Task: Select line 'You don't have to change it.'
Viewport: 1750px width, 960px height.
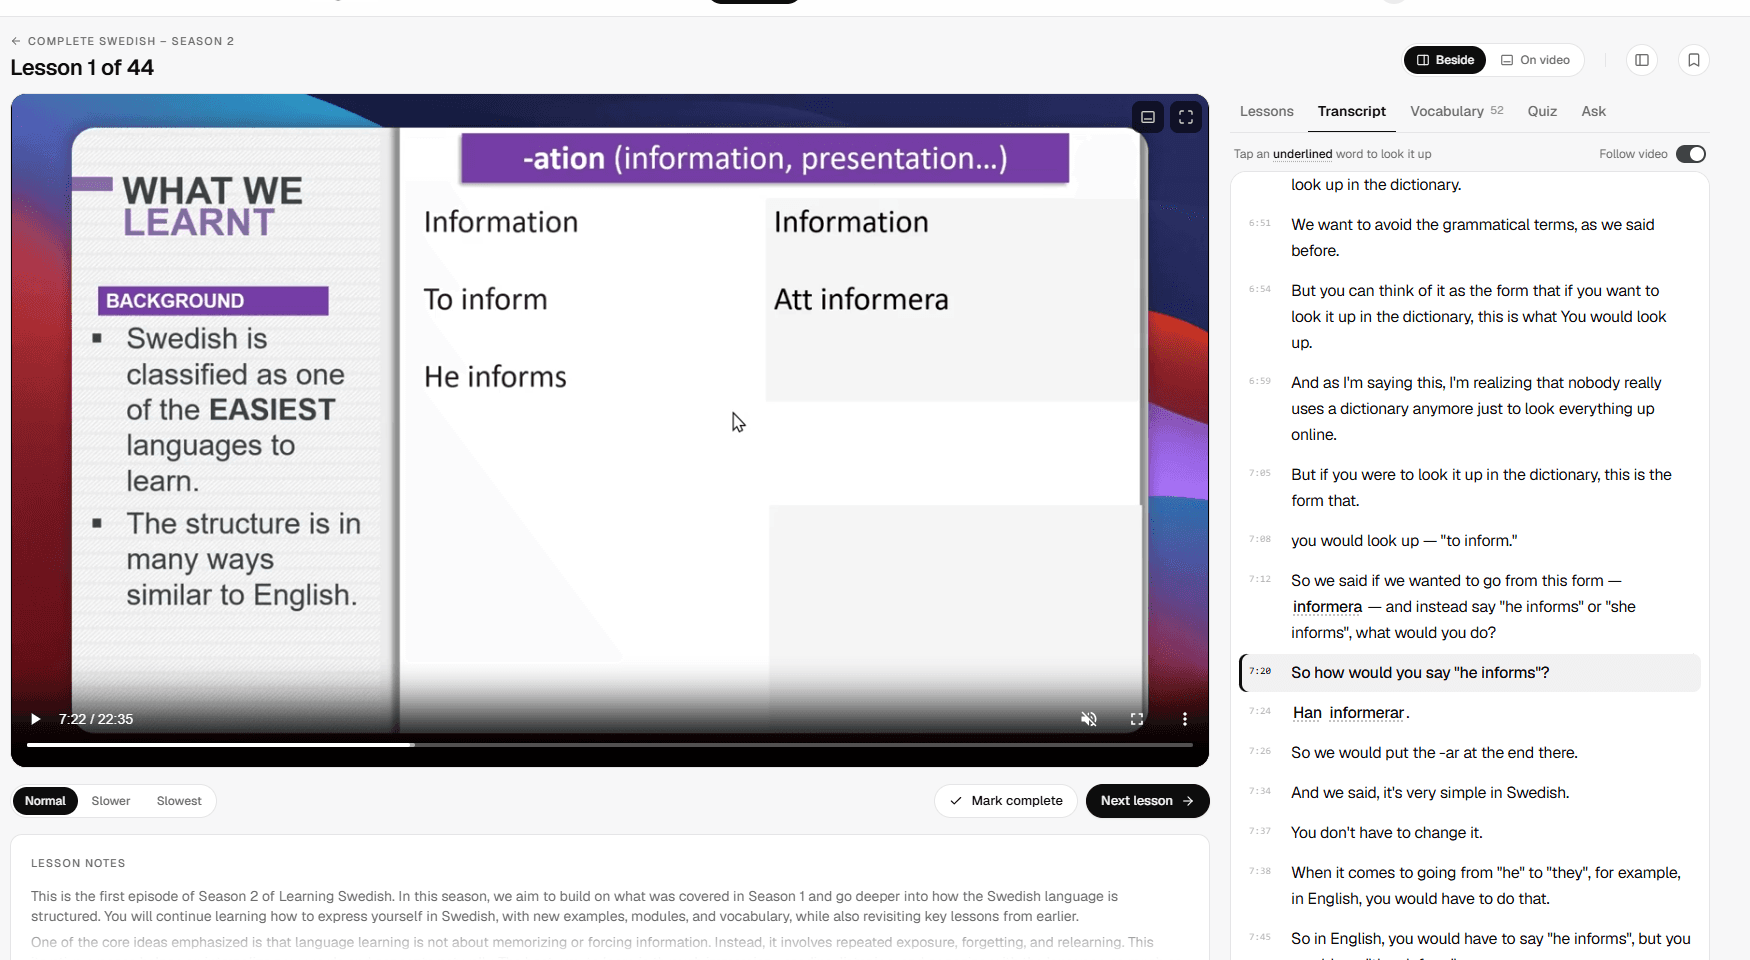Action: point(1470,833)
